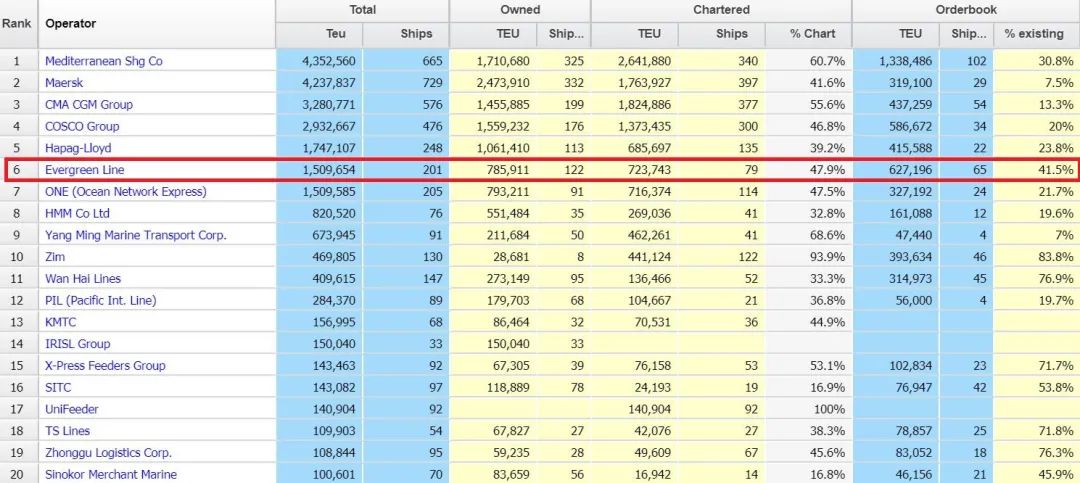Select the Orderbook group header
Image resolution: width=1080 pixels, height=483 pixels.
pyautogui.click(x=965, y=10)
